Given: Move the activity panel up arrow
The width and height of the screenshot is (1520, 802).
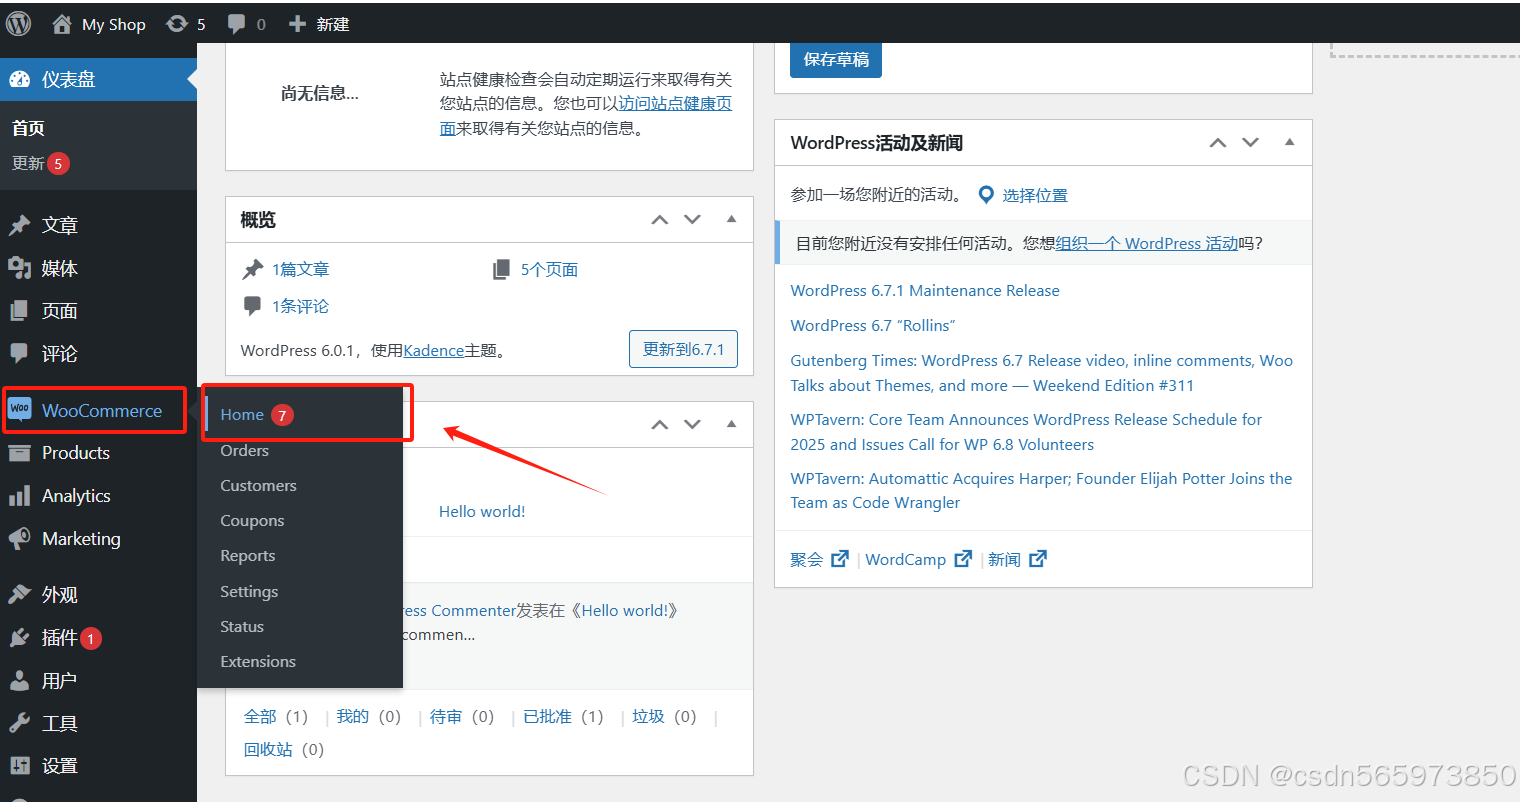Looking at the screenshot, I should click(x=660, y=424).
